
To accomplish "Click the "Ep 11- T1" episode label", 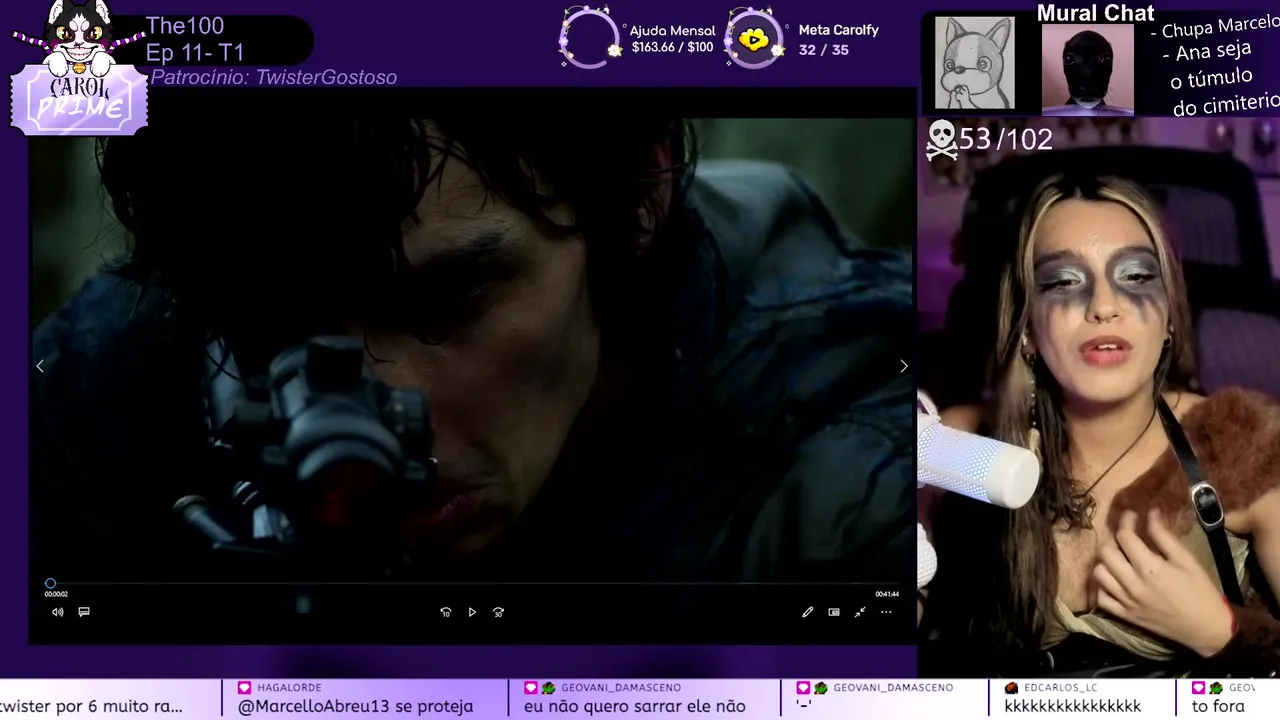I will pyautogui.click(x=195, y=52).
